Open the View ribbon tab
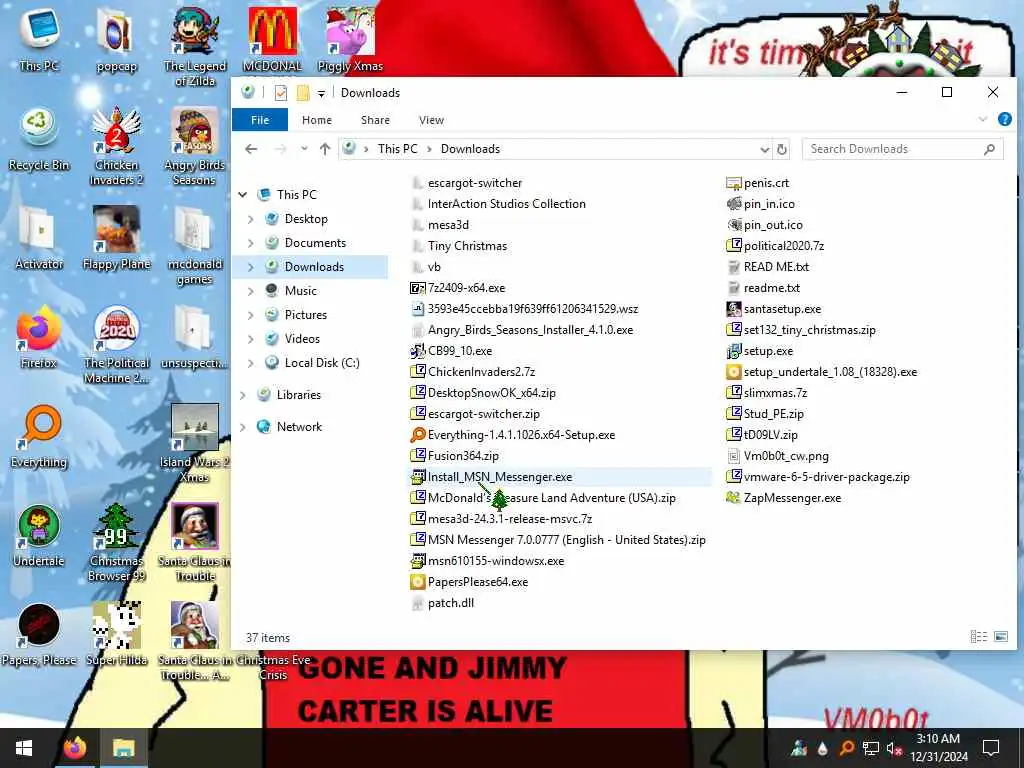The height and width of the screenshot is (768, 1024). 431,120
